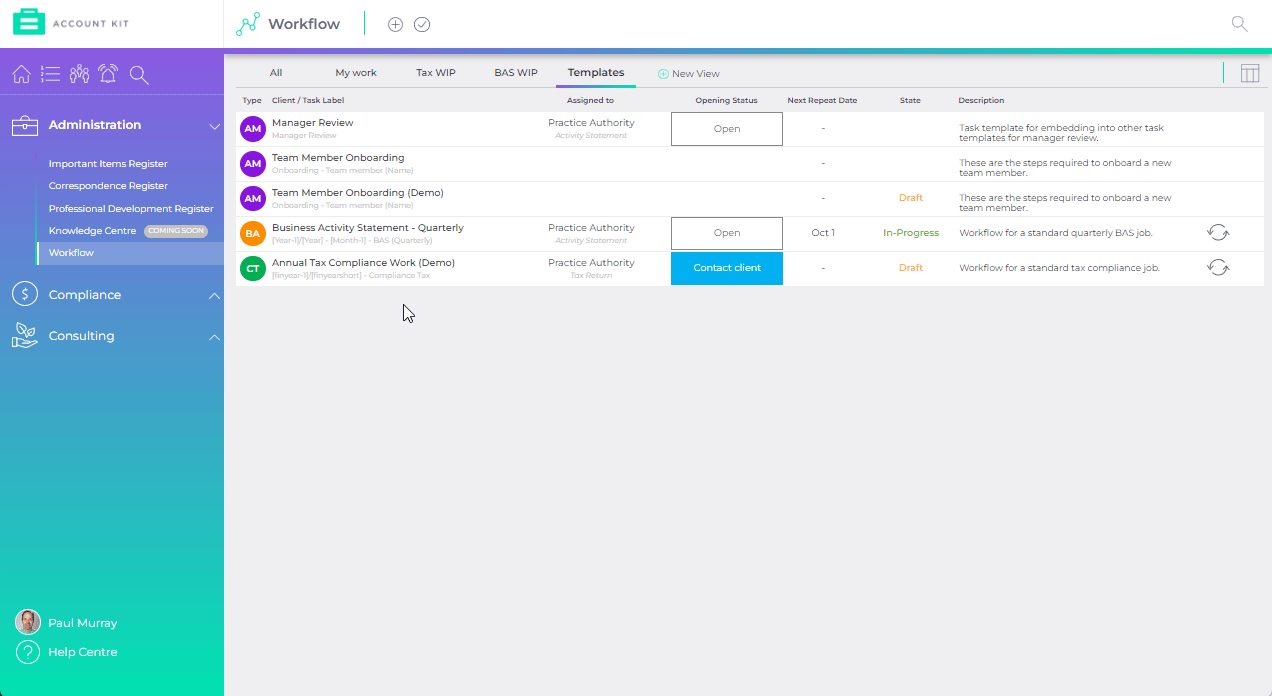The width and height of the screenshot is (1272, 696).
Task: Click the top-right search magnifier icon
Action: pyautogui.click(x=1240, y=24)
